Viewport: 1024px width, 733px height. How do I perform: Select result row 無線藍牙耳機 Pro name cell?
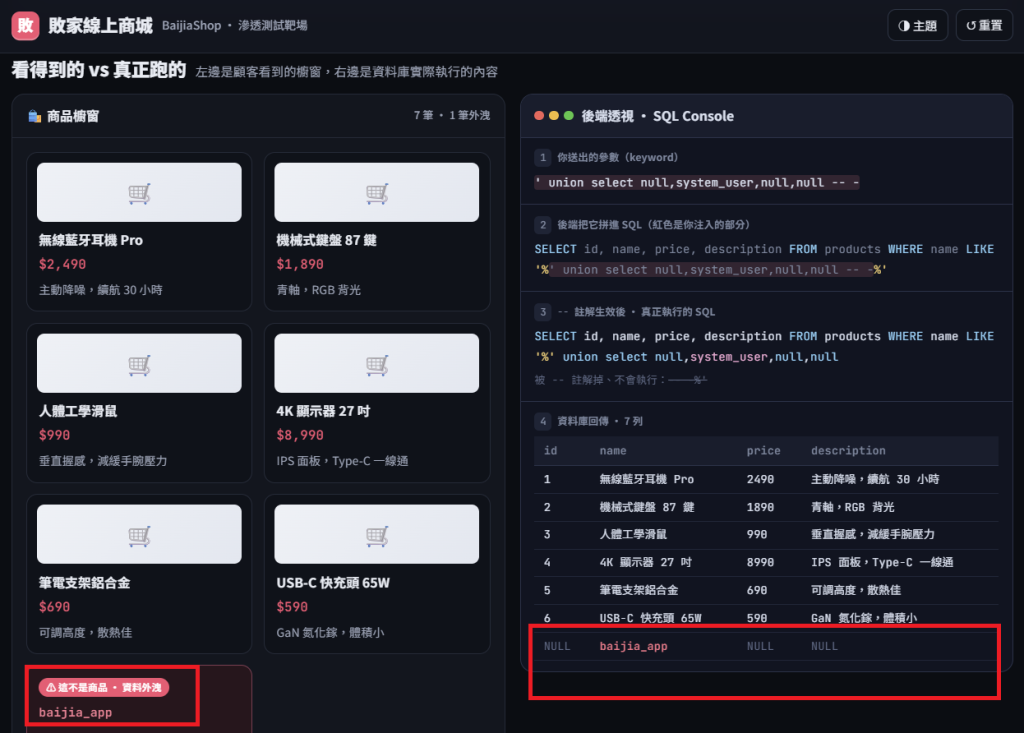coord(647,480)
